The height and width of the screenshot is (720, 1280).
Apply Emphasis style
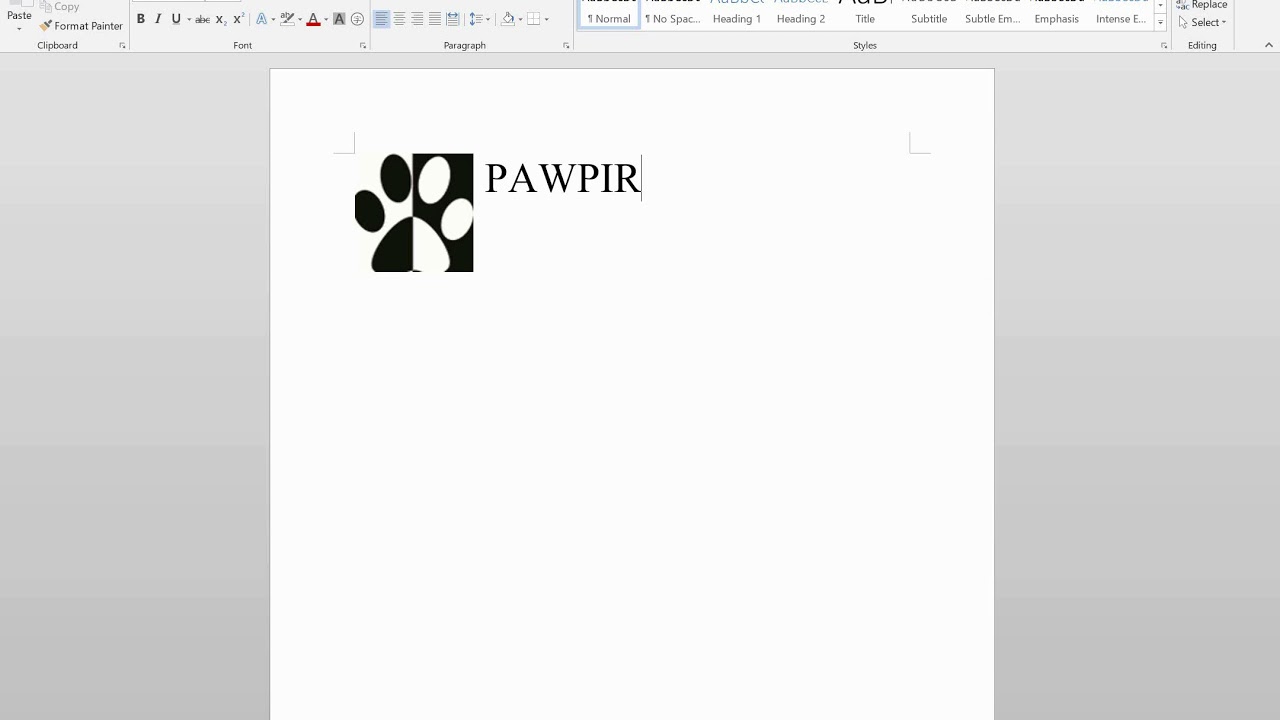[x=1057, y=14]
